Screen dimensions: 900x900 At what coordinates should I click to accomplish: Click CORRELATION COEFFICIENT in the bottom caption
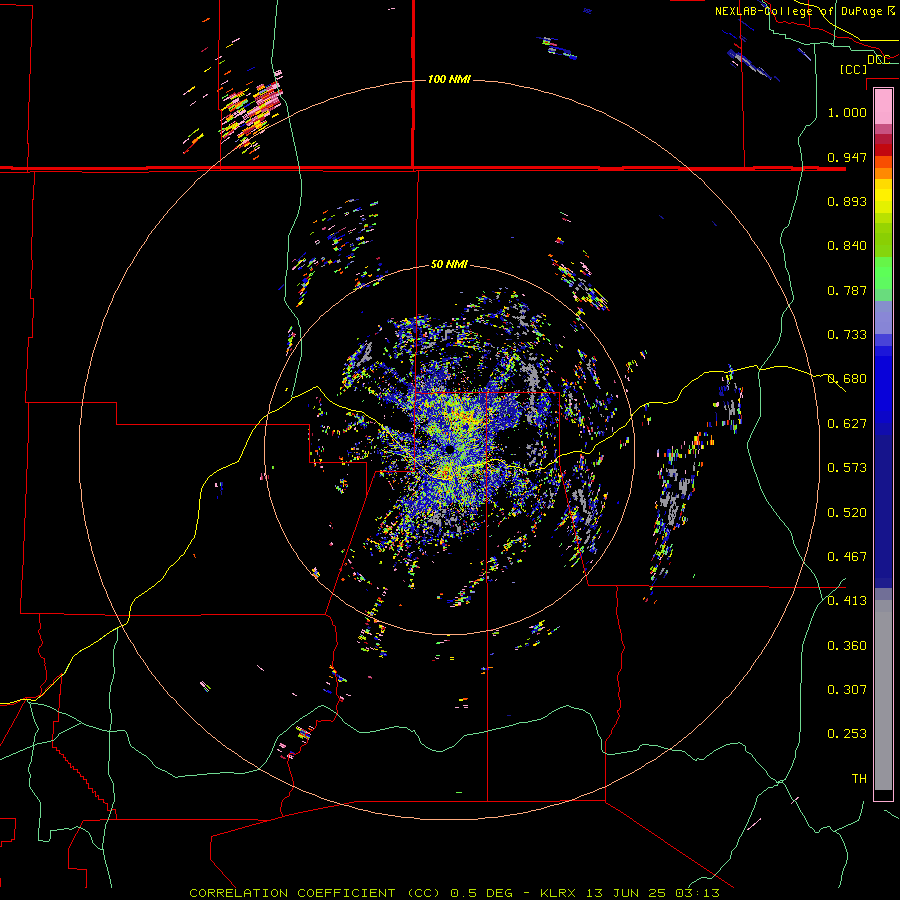click(292, 893)
